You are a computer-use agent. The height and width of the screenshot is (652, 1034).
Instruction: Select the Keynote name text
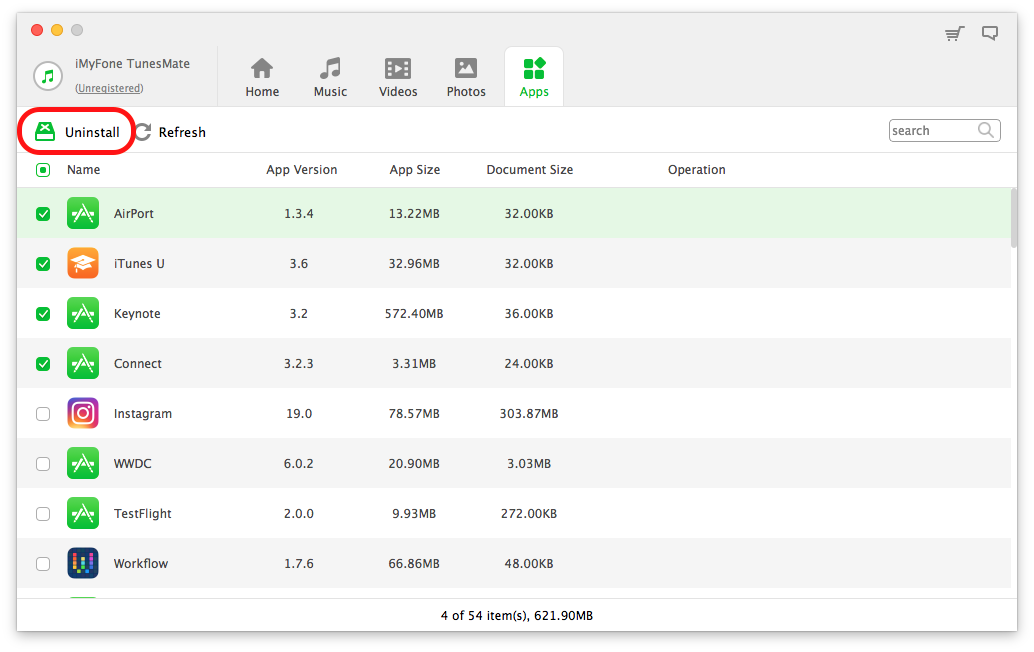(137, 314)
